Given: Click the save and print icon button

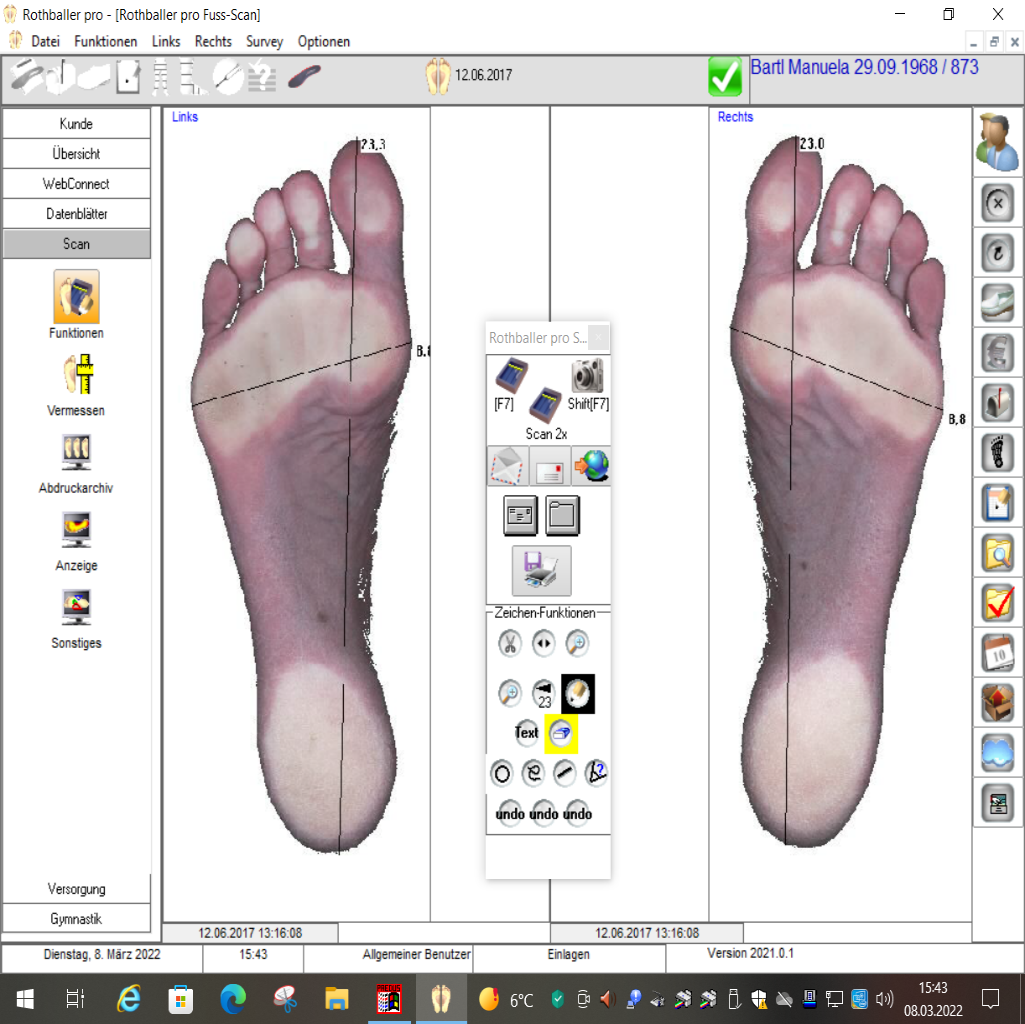Looking at the screenshot, I should point(541,570).
